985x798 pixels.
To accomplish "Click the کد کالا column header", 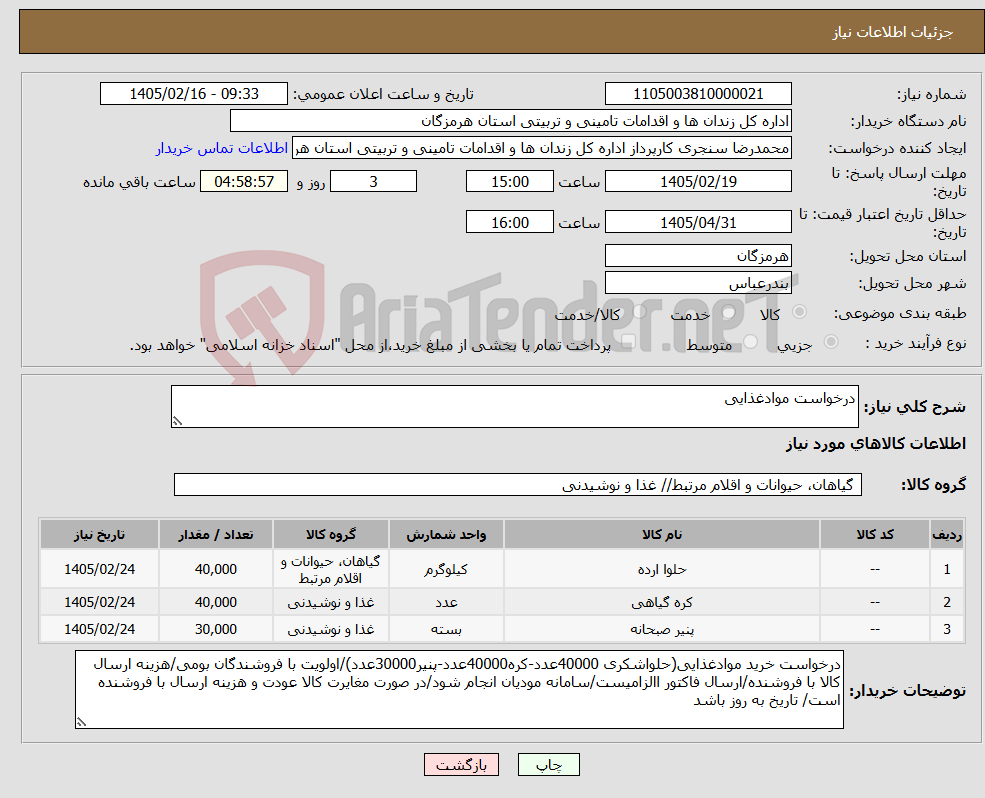I will click(x=875, y=534).
